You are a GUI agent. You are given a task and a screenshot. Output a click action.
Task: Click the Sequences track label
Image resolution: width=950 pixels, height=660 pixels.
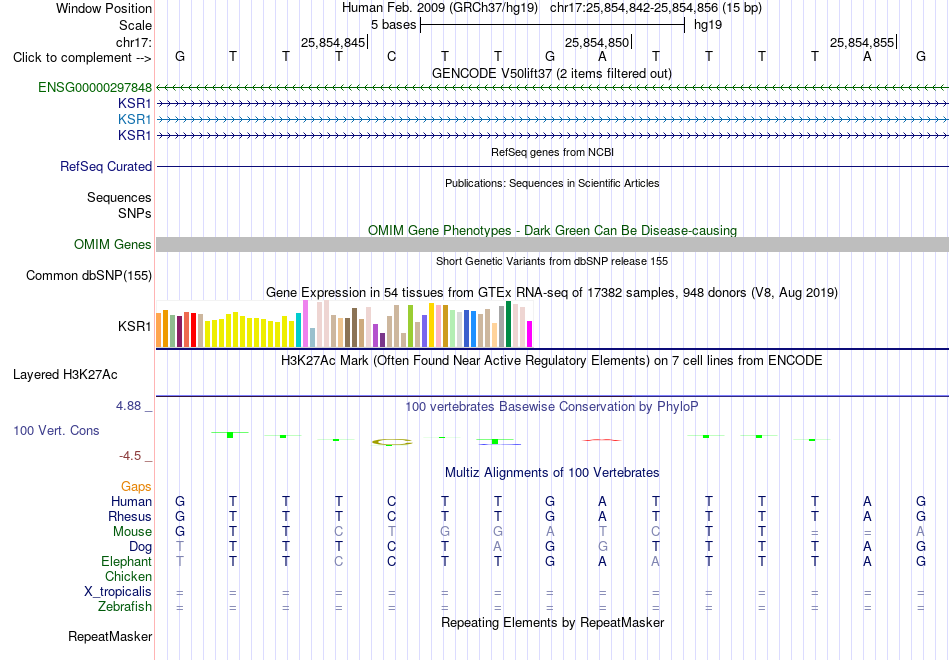coord(119,198)
